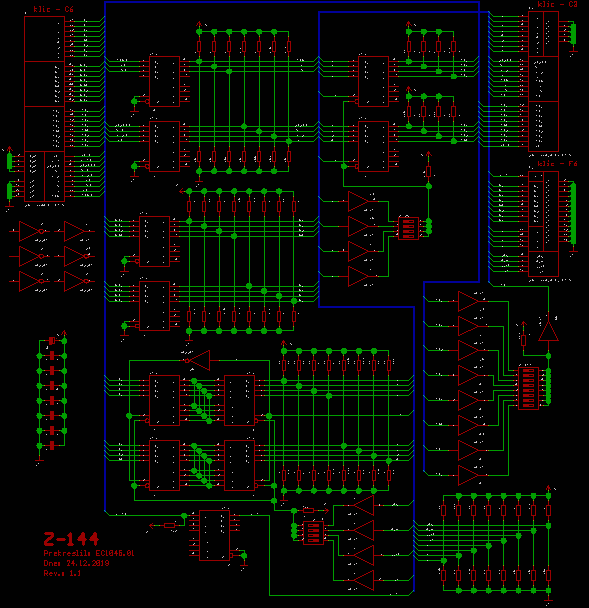The image size is (589, 608).
Task: Select the Dne: 24.12.2019 date text
Action: (x=76, y=563)
